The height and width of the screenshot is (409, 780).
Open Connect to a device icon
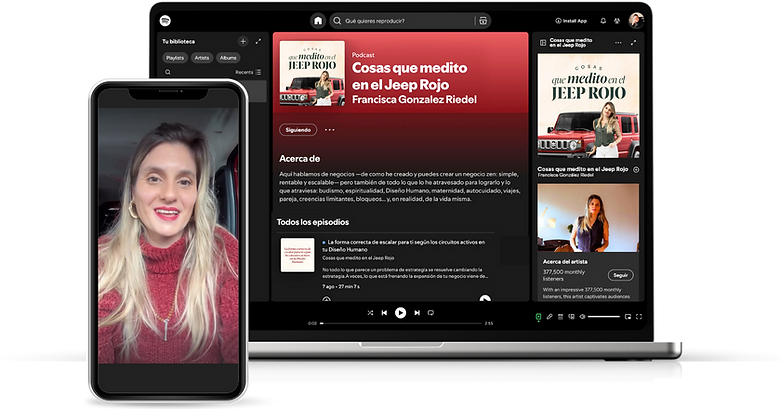pyautogui.click(x=571, y=316)
